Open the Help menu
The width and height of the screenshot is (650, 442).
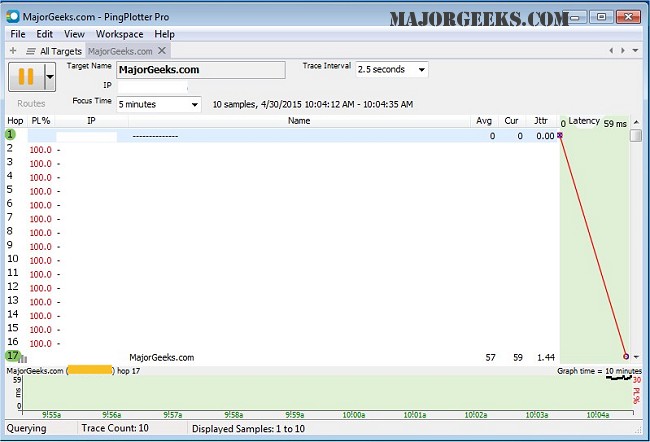click(x=164, y=34)
